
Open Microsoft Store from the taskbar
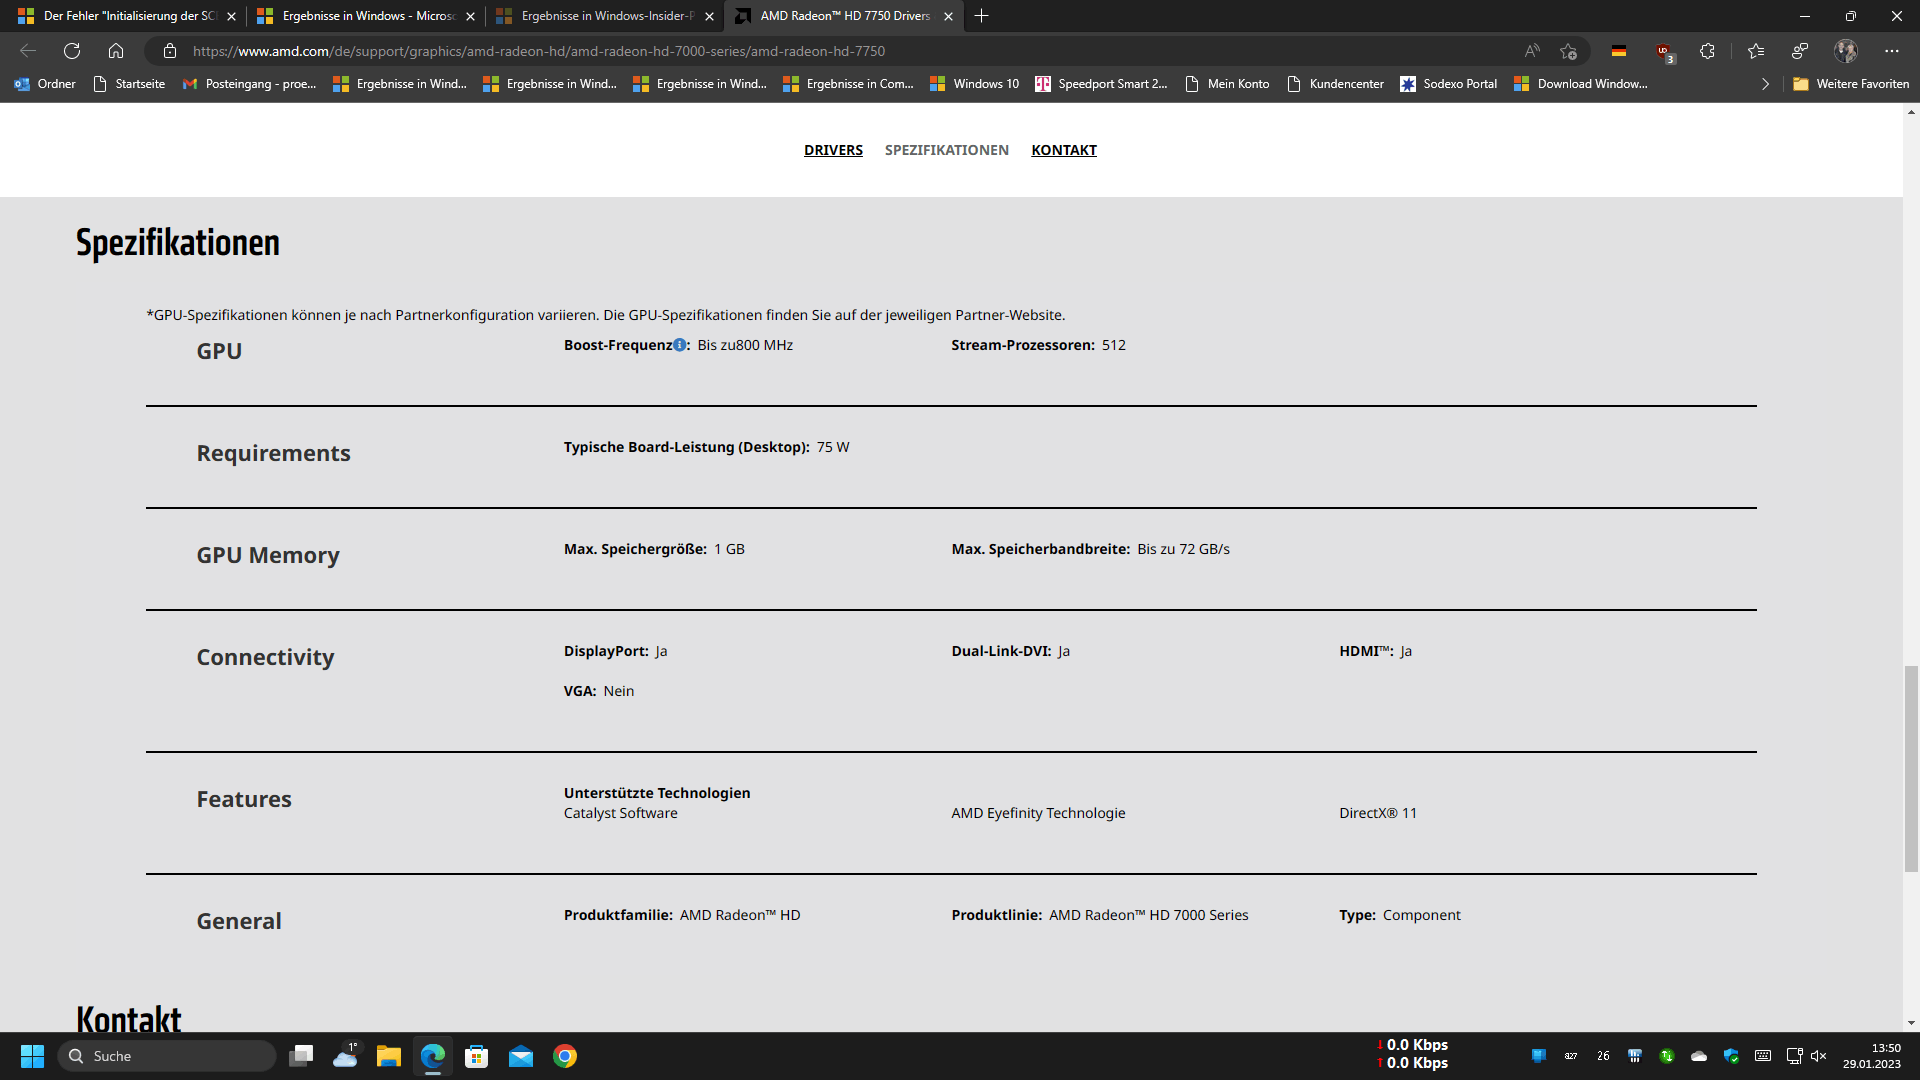(477, 1056)
